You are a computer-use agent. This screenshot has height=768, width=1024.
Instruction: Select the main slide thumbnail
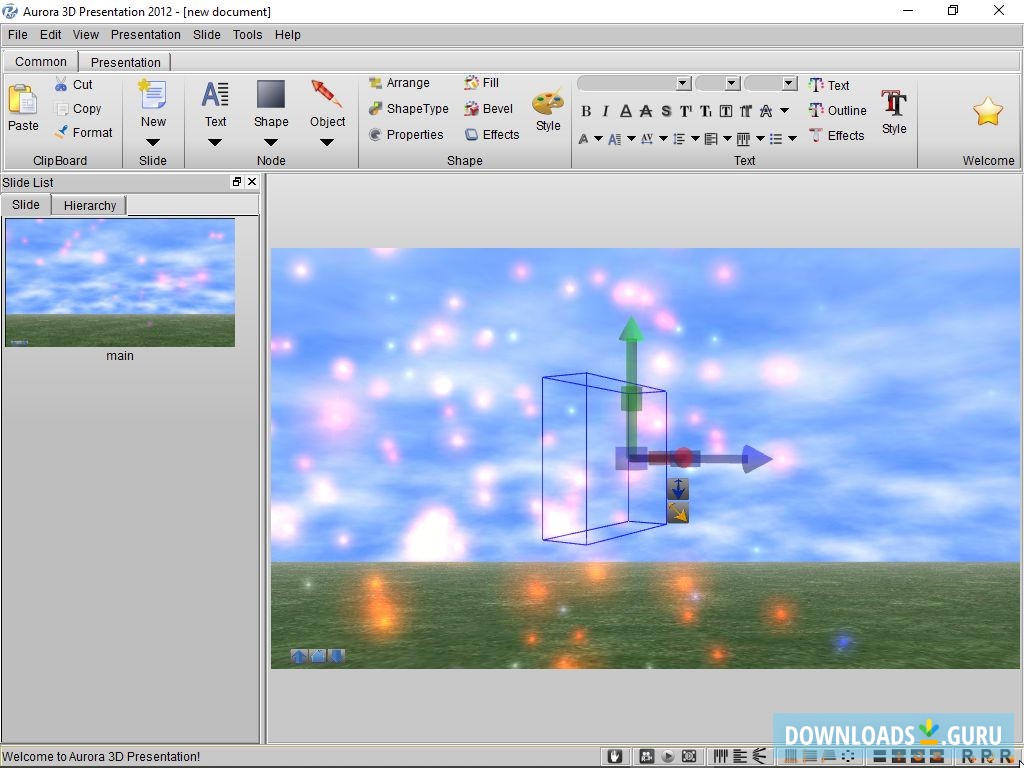pos(119,282)
